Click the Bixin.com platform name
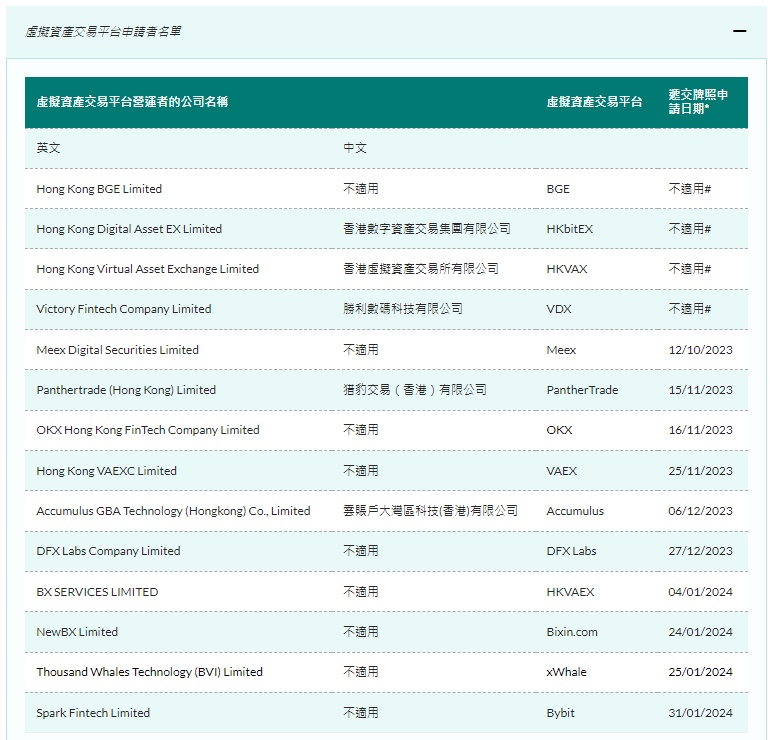The height and width of the screenshot is (740, 773). point(572,632)
